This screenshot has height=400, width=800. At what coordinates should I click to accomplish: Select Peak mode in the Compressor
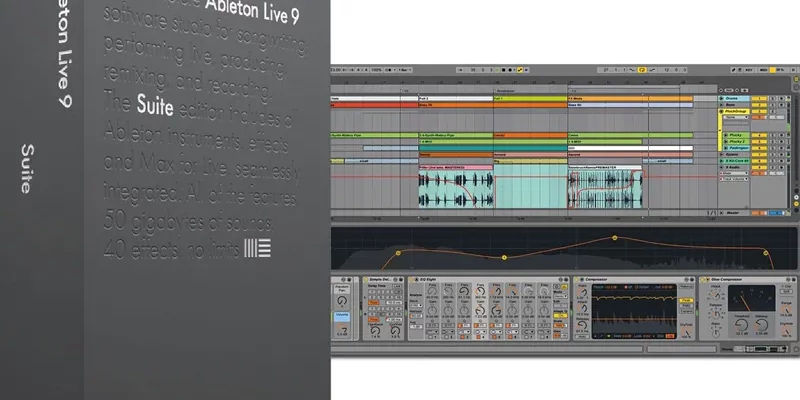[x=686, y=300]
